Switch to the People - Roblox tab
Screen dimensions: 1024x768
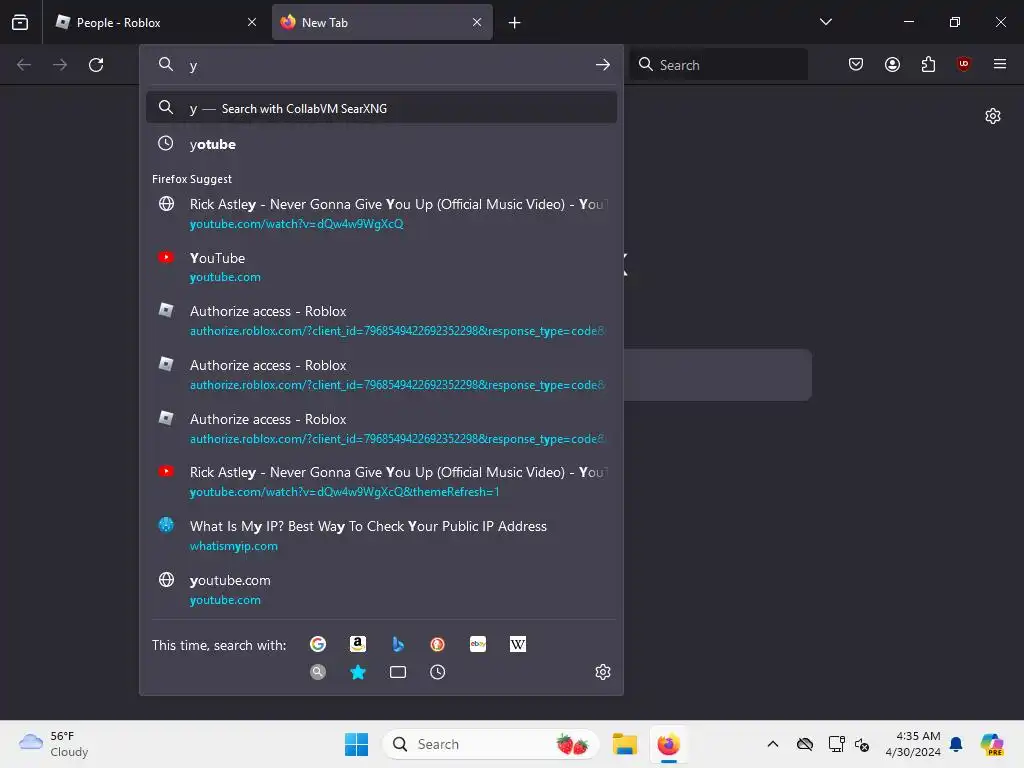click(155, 22)
